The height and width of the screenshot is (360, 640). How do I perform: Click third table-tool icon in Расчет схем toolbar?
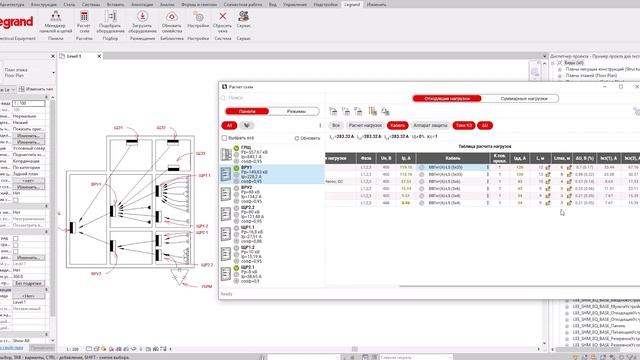point(358,111)
